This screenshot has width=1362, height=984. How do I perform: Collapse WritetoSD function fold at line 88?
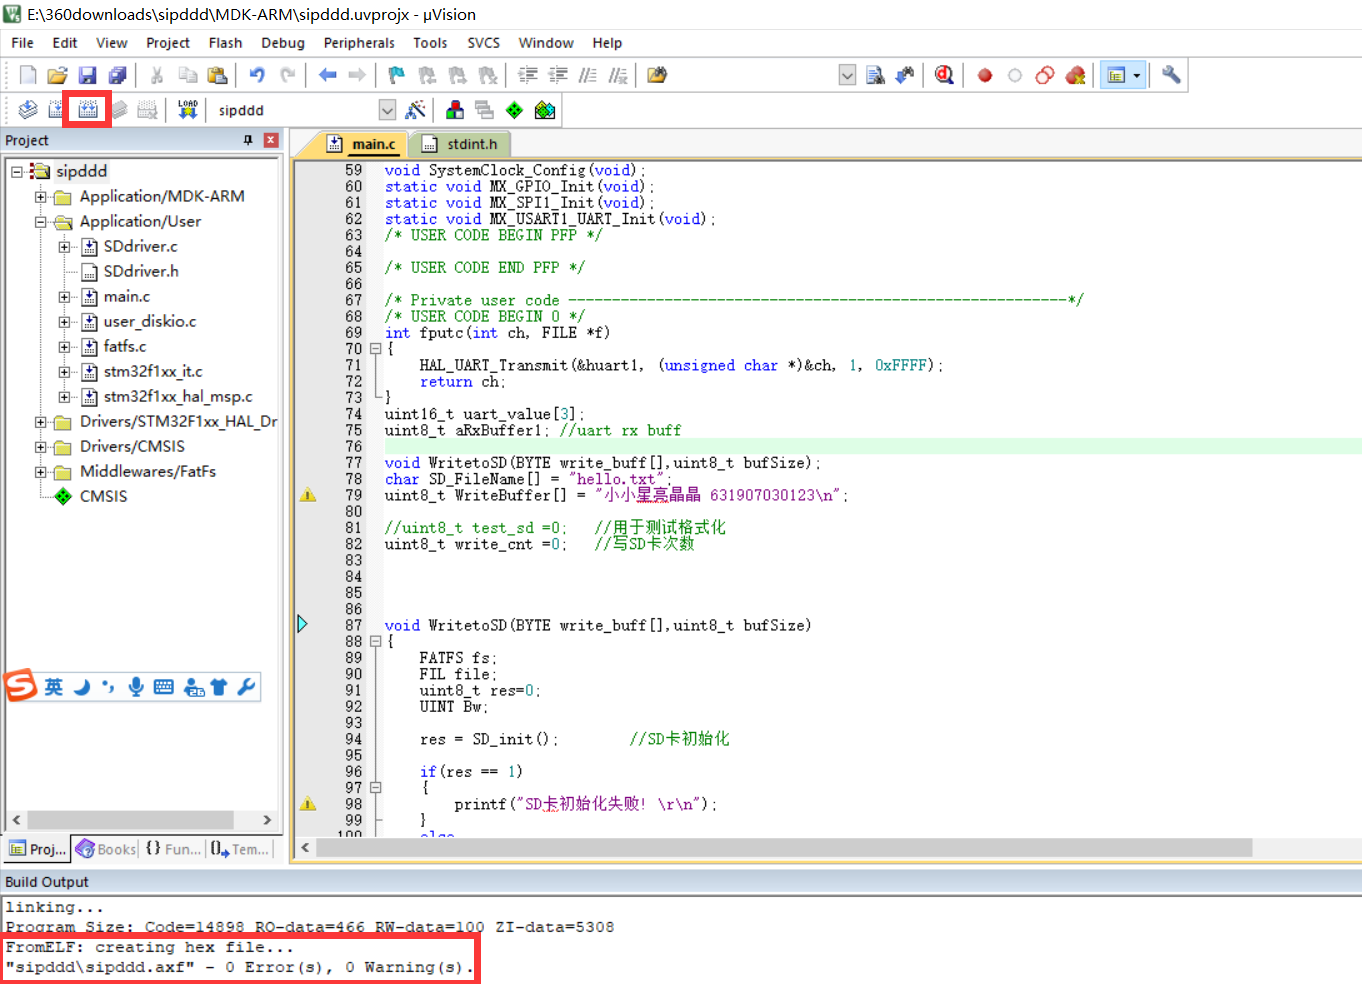(375, 641)
